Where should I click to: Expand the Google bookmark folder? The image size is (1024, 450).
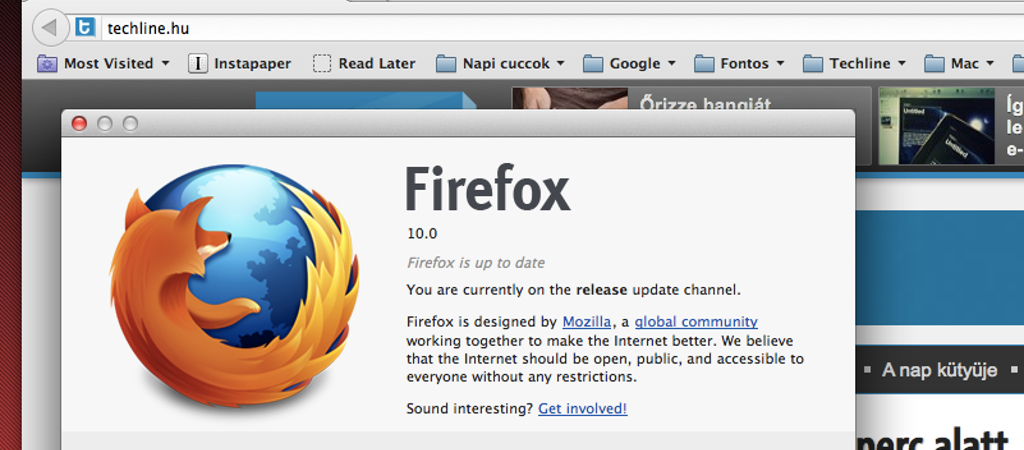(629, 63)
